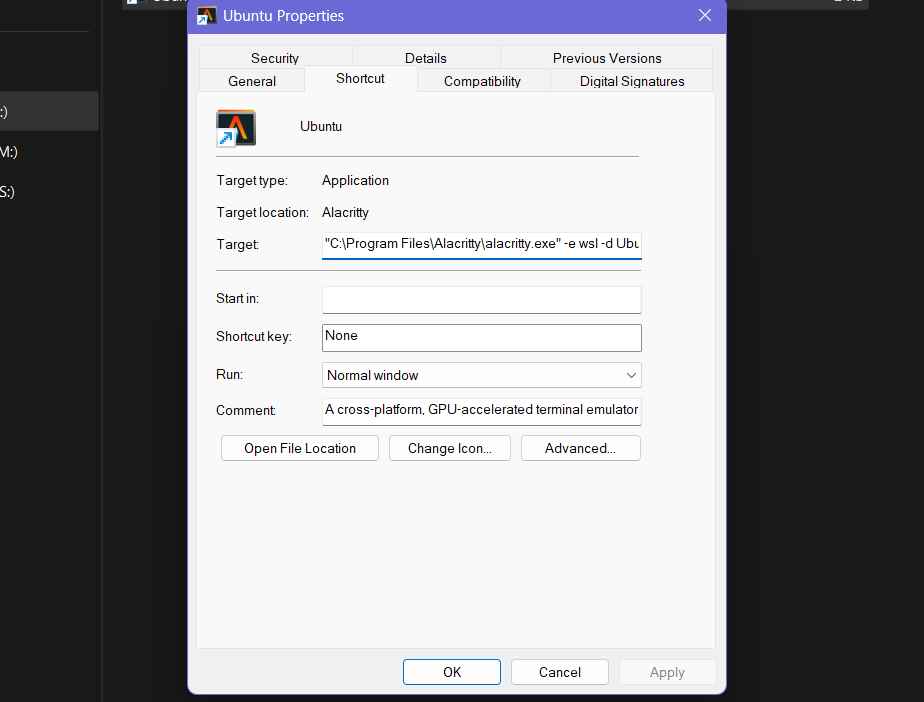Click the 'Alacritty' target location value

pos(345,212)
